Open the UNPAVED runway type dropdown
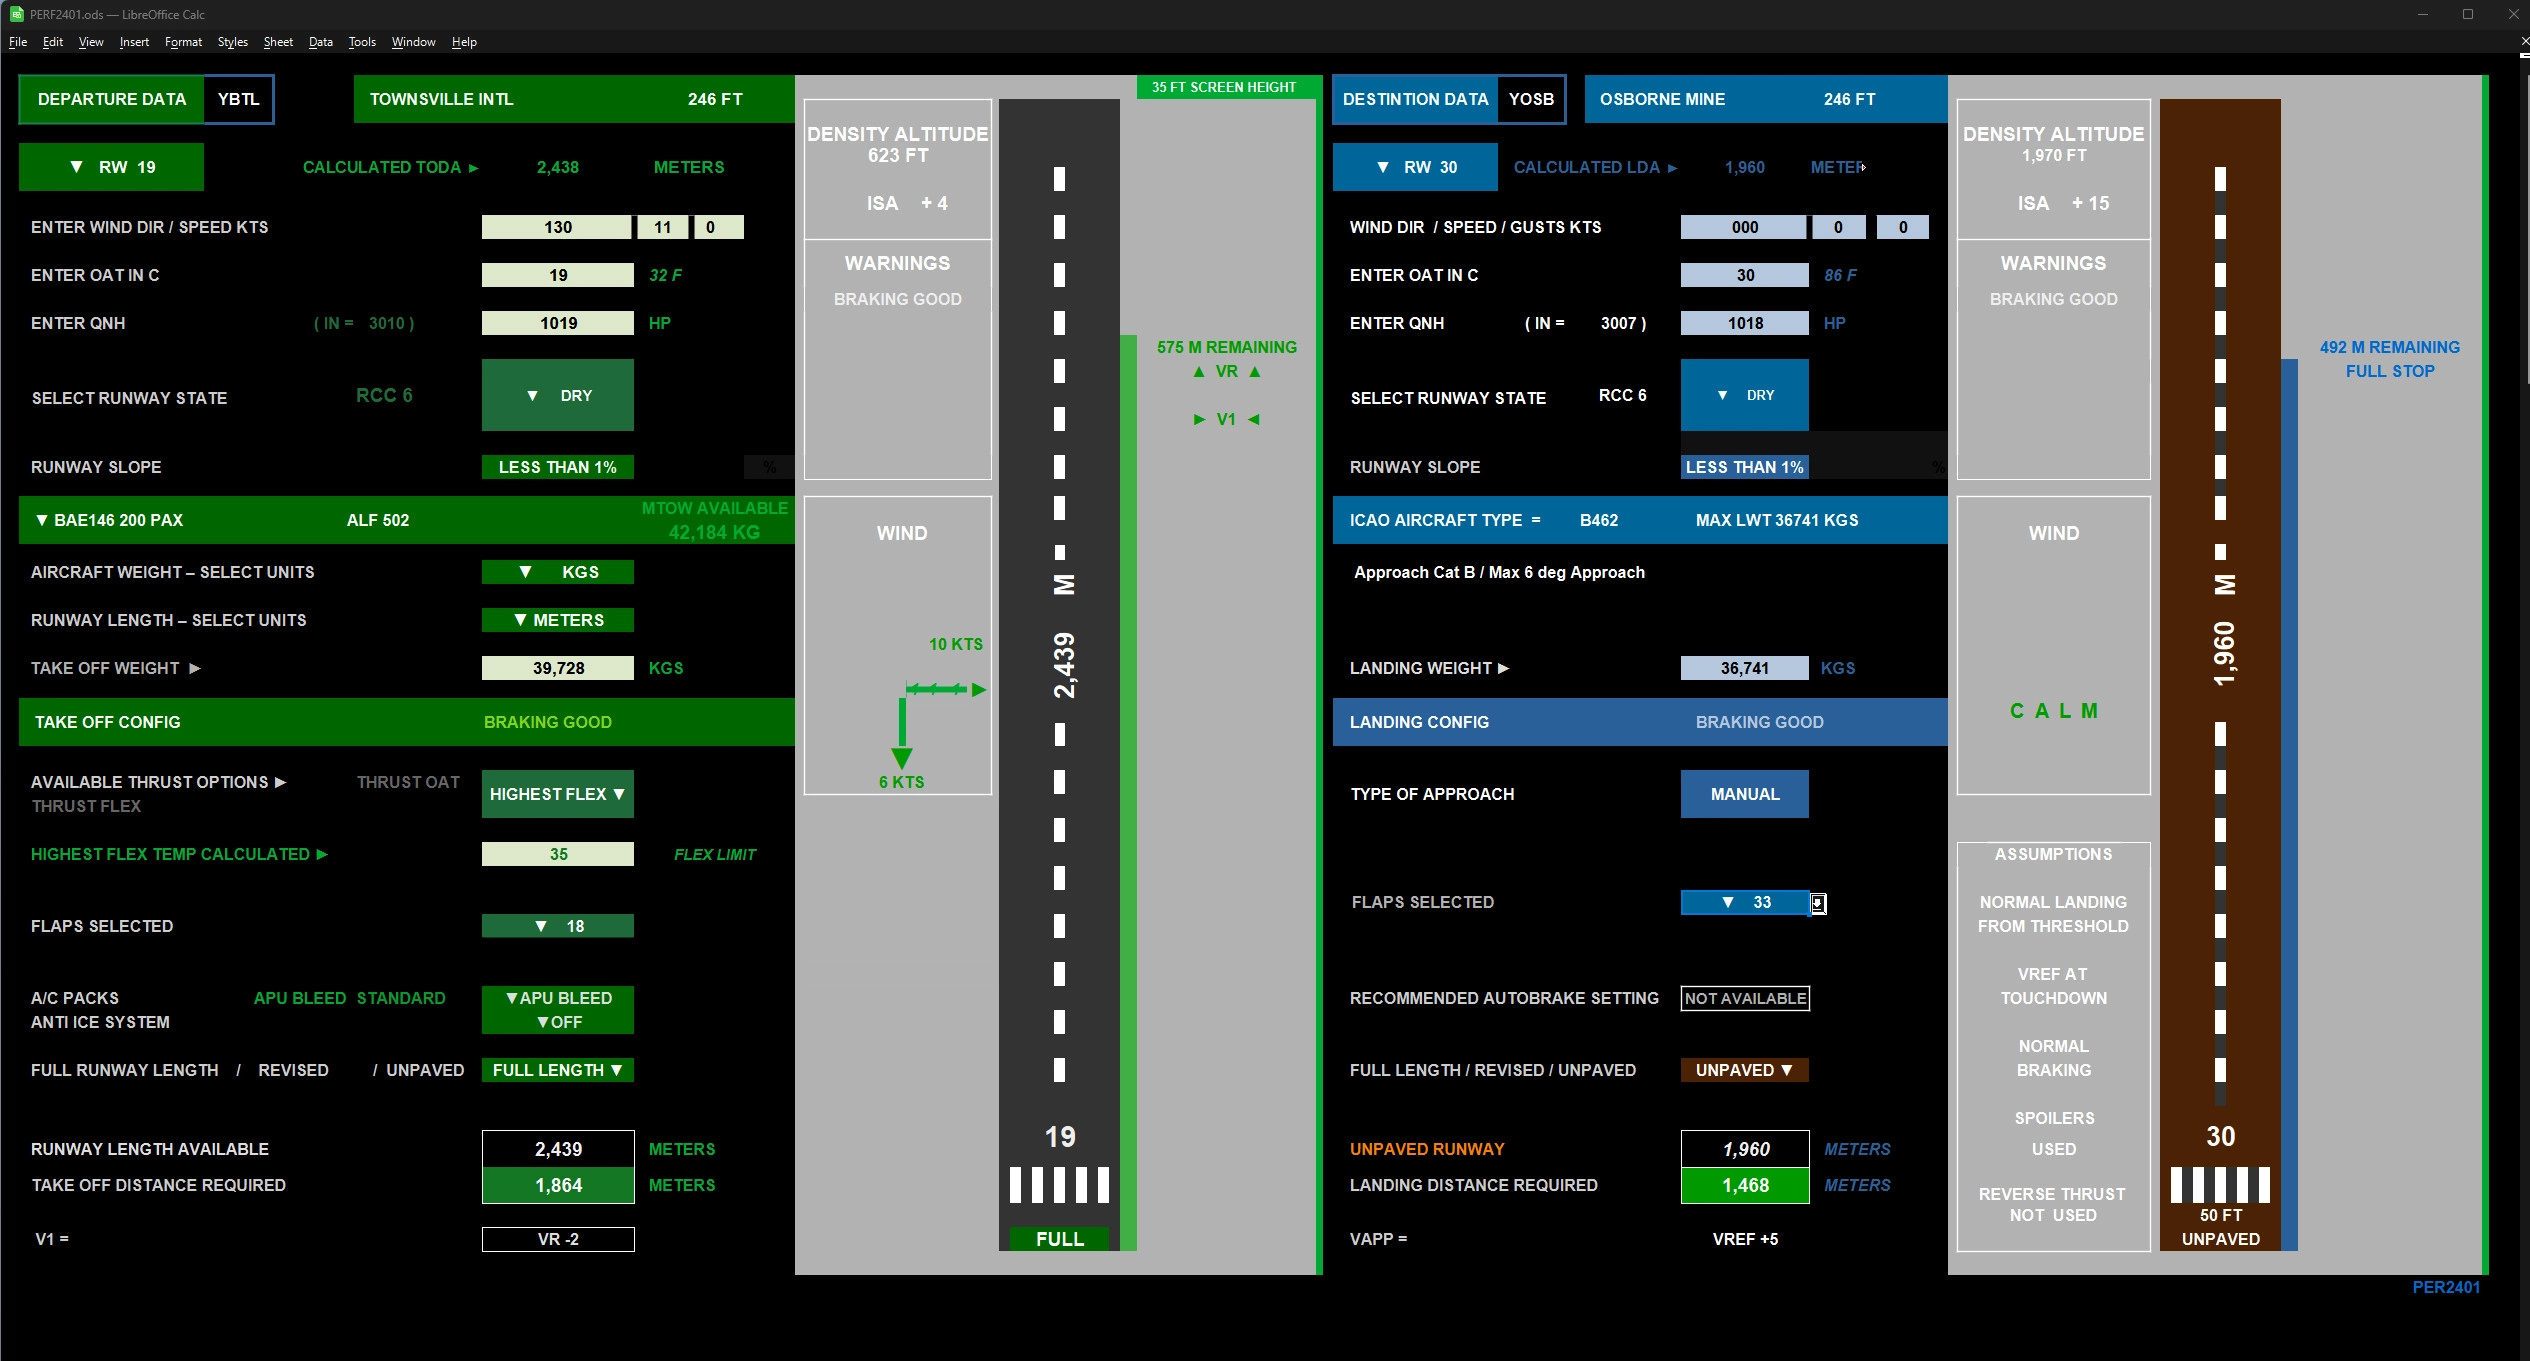2530x1361 pixels. coord(1744,1070)
